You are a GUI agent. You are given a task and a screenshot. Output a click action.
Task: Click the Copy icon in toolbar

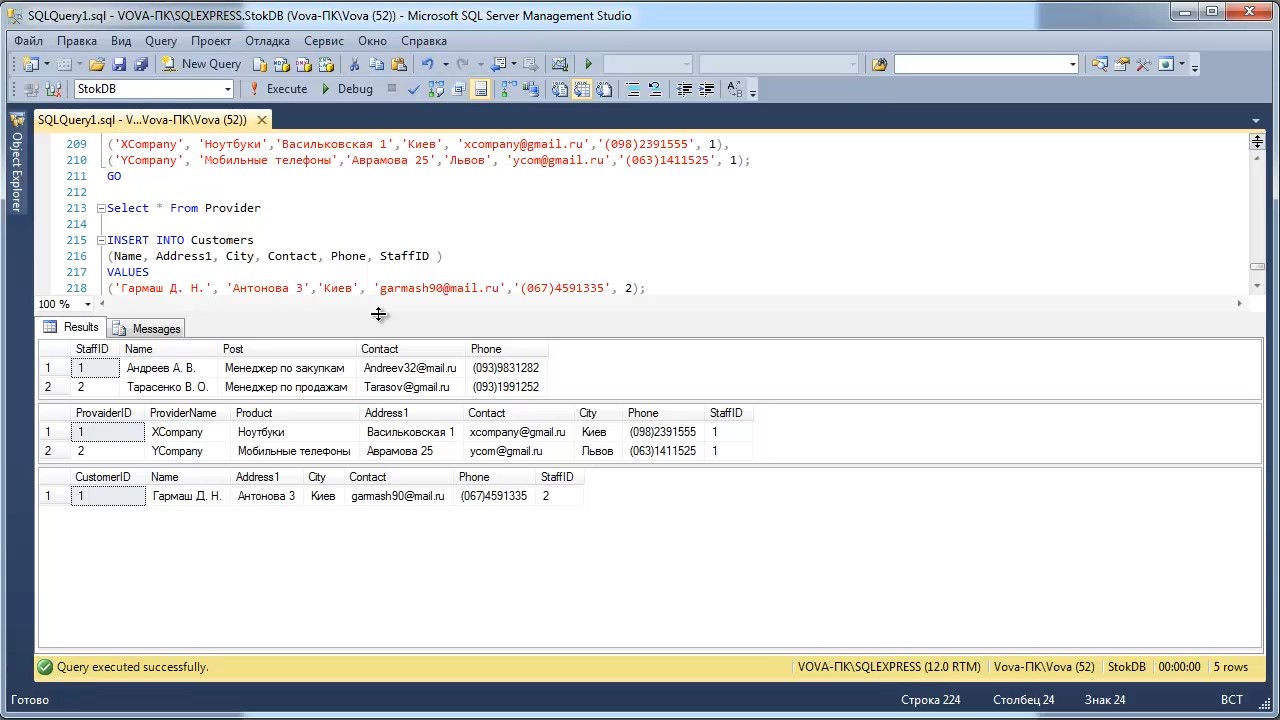coord(376,64)
